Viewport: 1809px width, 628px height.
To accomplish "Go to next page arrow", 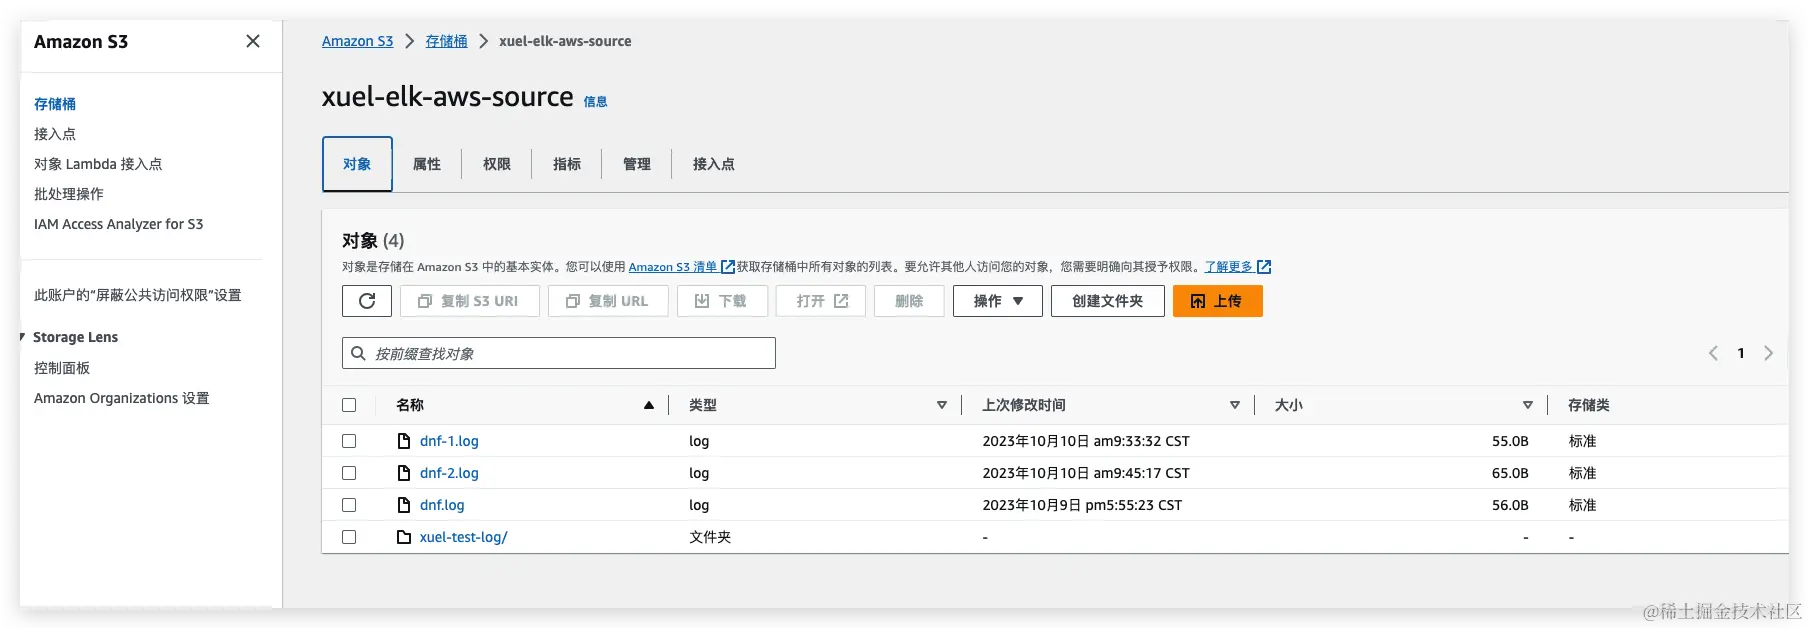I will tap(1768, 353).
